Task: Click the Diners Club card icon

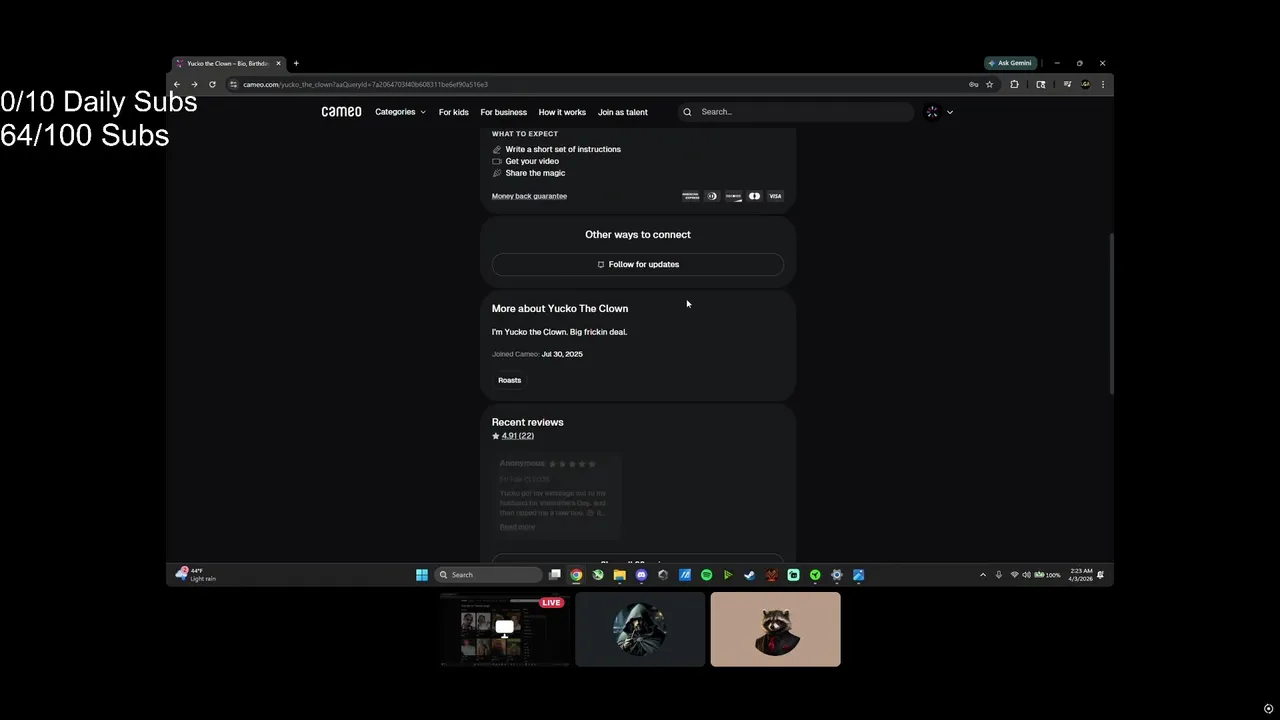Action: pyautogui.click(x=712, y=196)
